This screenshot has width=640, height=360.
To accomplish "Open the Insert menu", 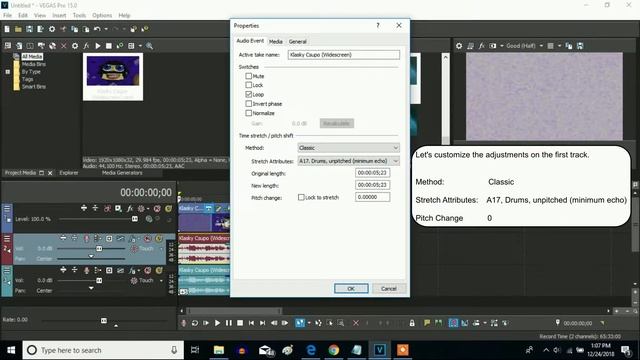I will coord(59,15).
